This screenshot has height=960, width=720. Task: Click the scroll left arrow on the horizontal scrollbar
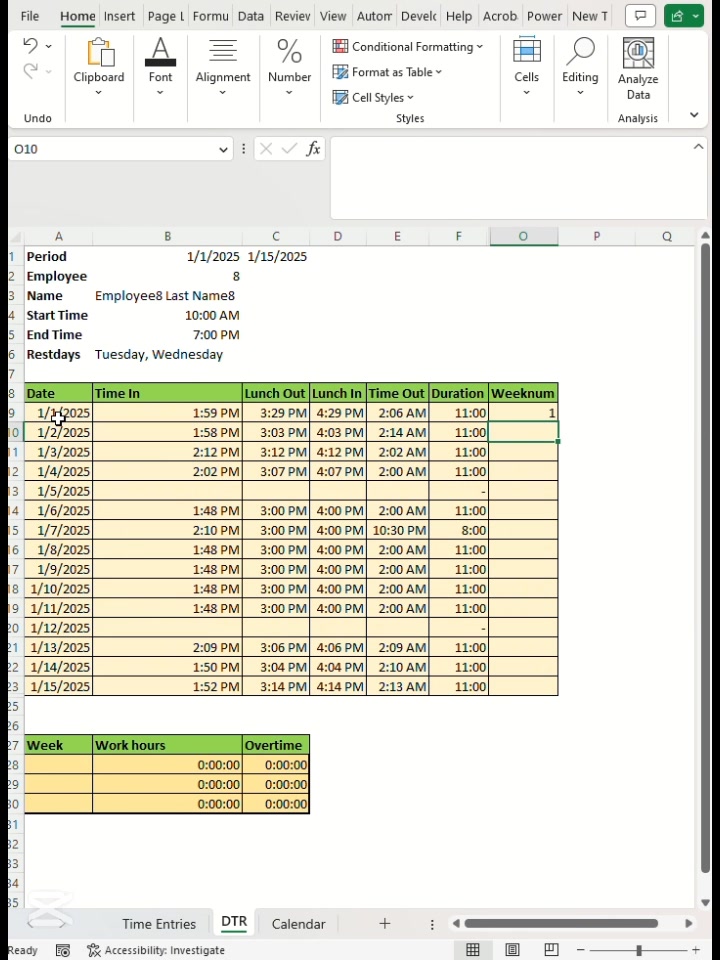pyautogui.click(x=456, y=923)
